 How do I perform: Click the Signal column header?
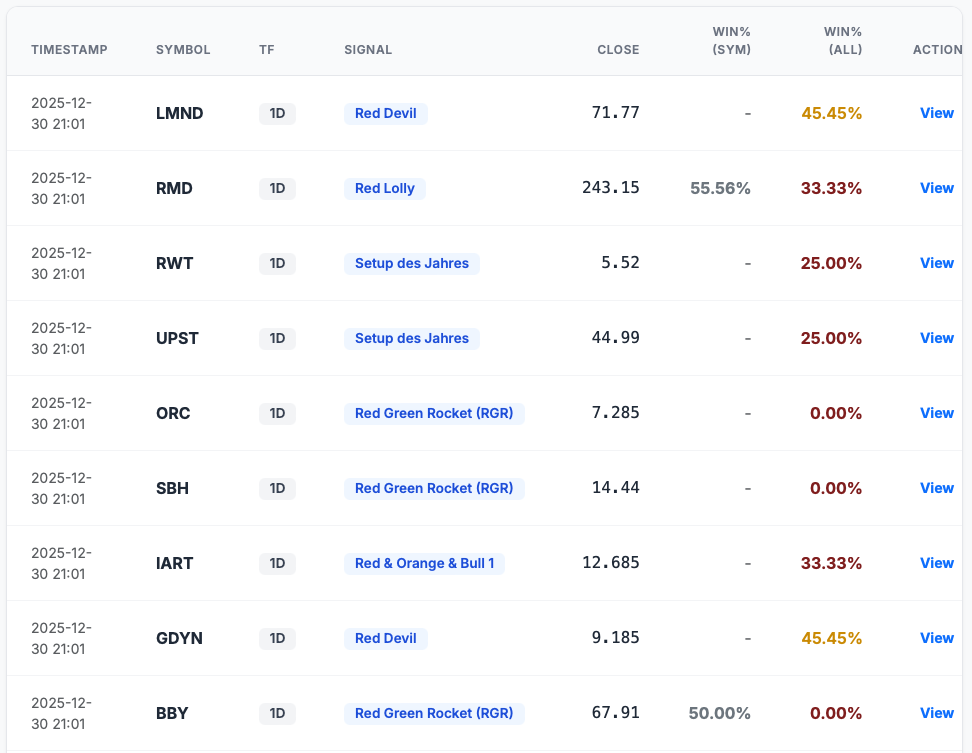368,50
